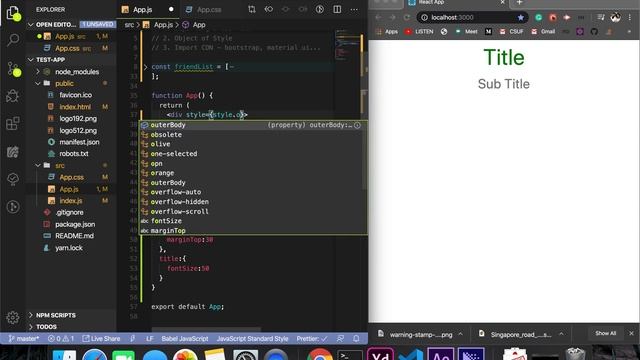The height and width of the screenshot is (360, 640).
Task: Open options for Singapore_road download
Action: pyautogui.click(x=561, y=334)
